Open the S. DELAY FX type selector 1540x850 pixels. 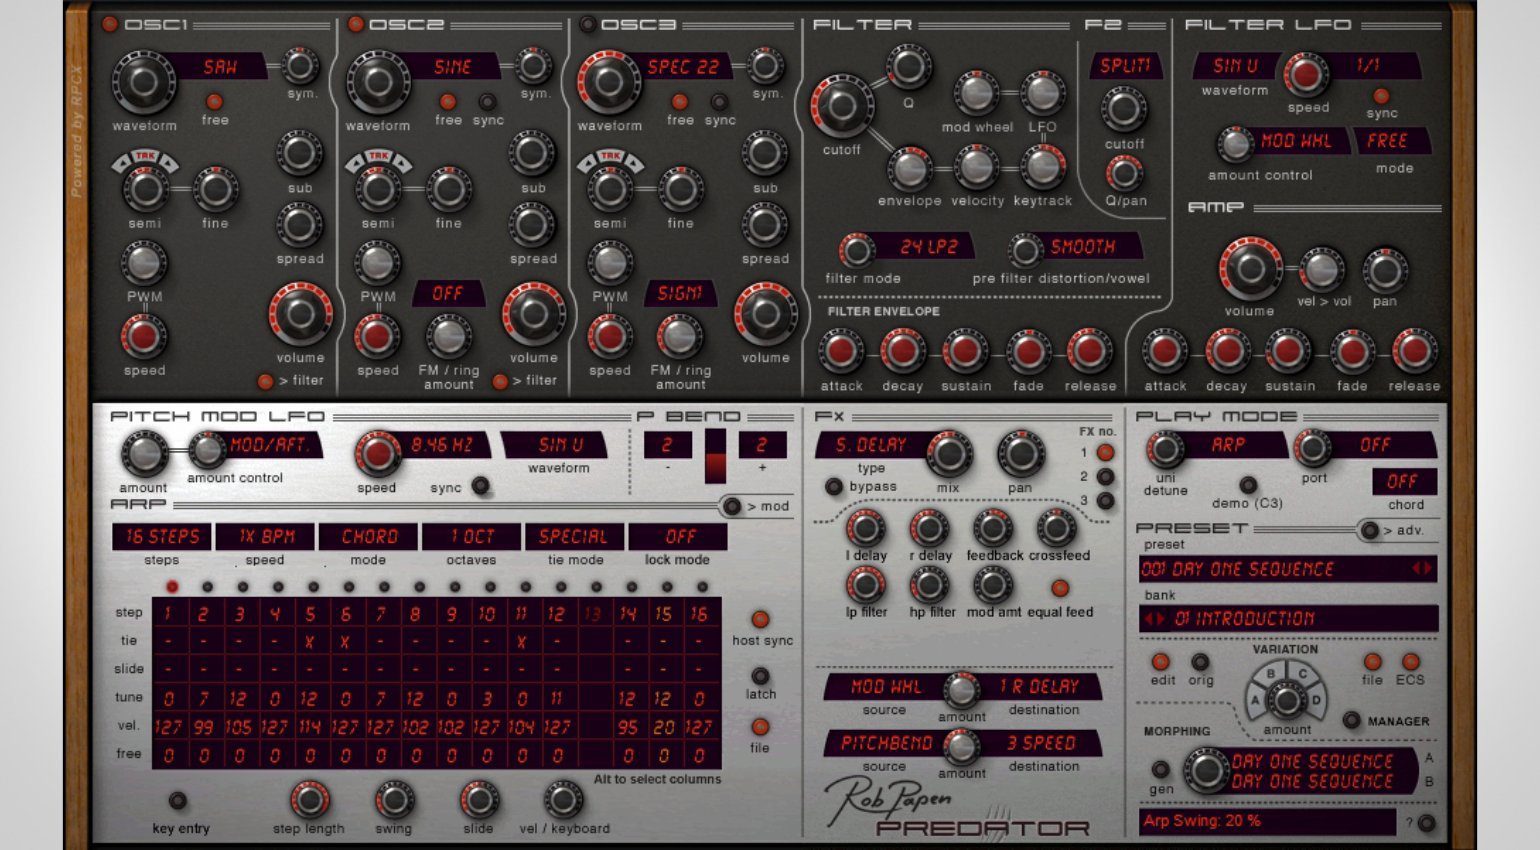click(x=872, y=445)
